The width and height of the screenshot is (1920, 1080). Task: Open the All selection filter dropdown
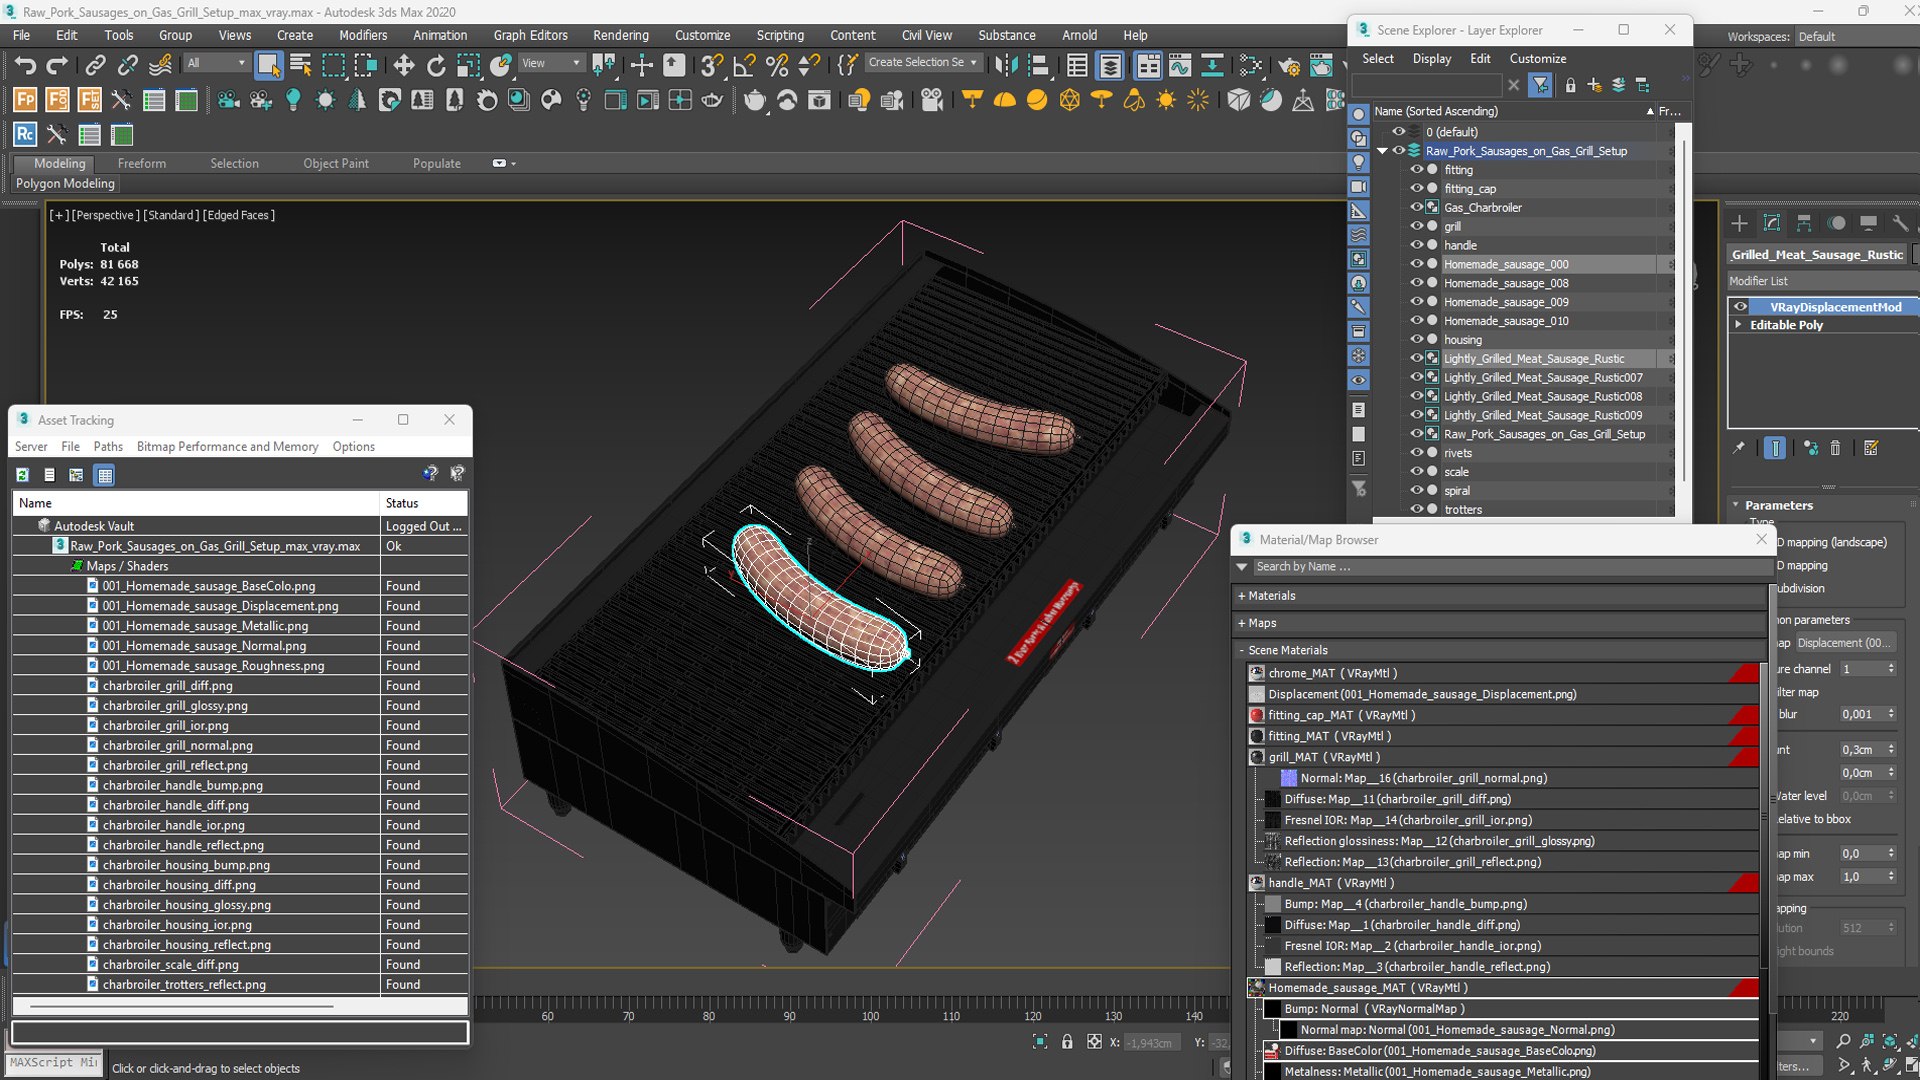click(216, 63)
